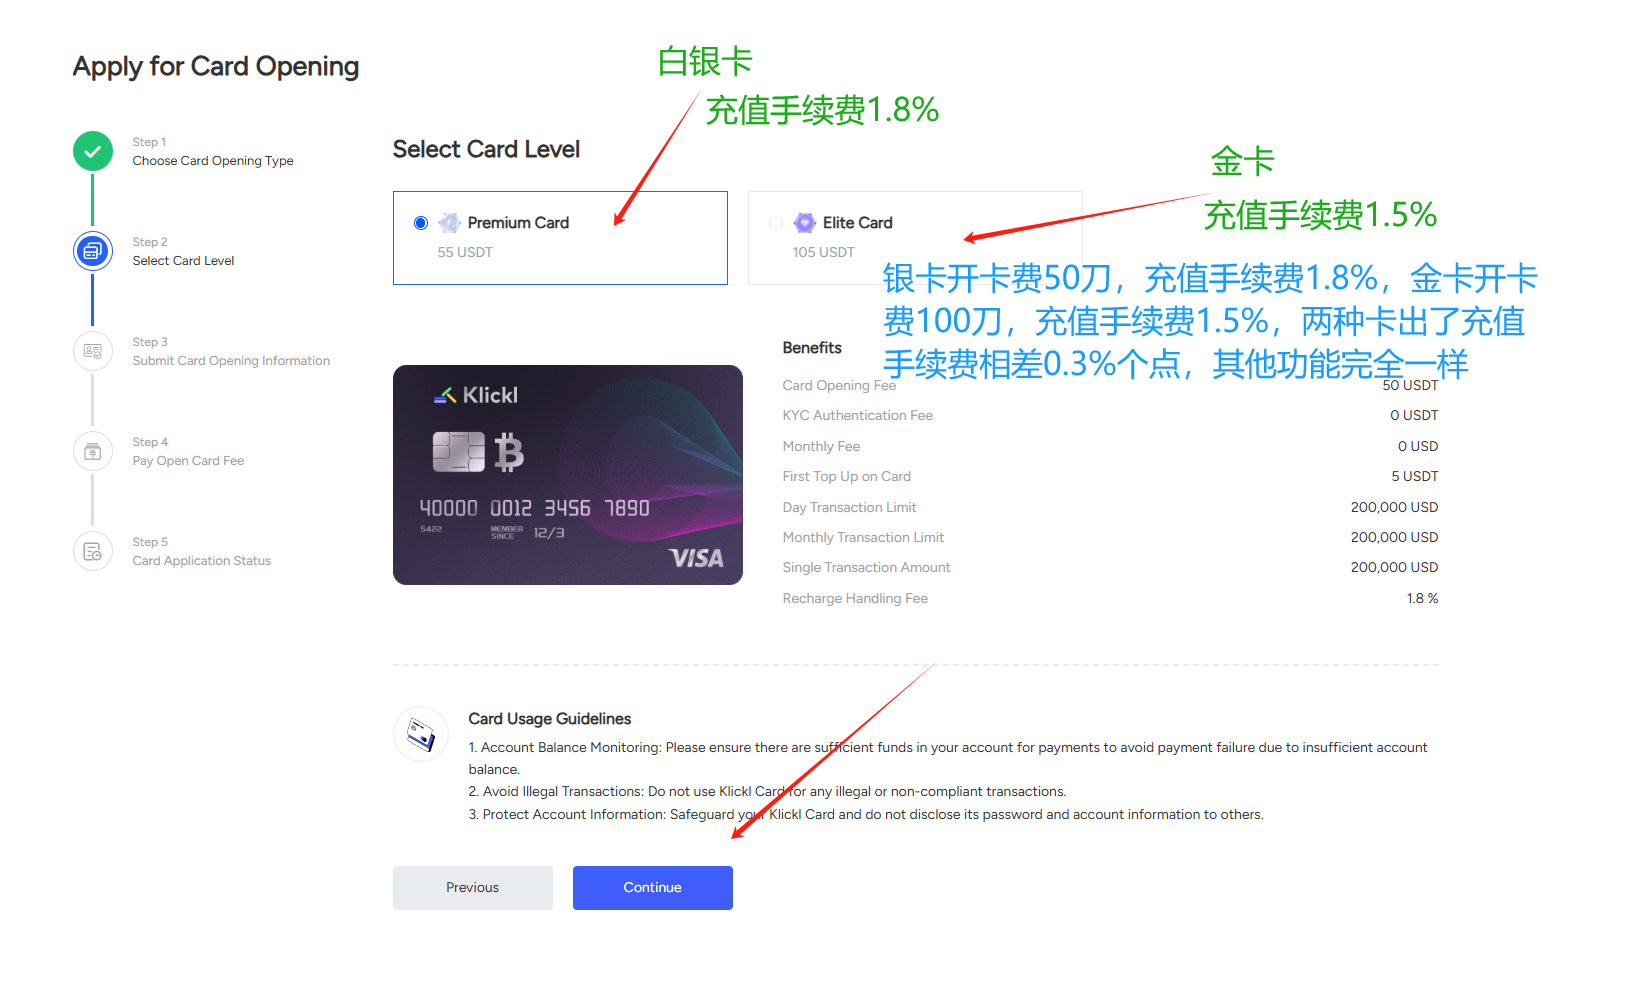Viewport: 1626px width, 982px height.
Task: Click the Step 5 application status icon
Action: click(x=93, y=551)
